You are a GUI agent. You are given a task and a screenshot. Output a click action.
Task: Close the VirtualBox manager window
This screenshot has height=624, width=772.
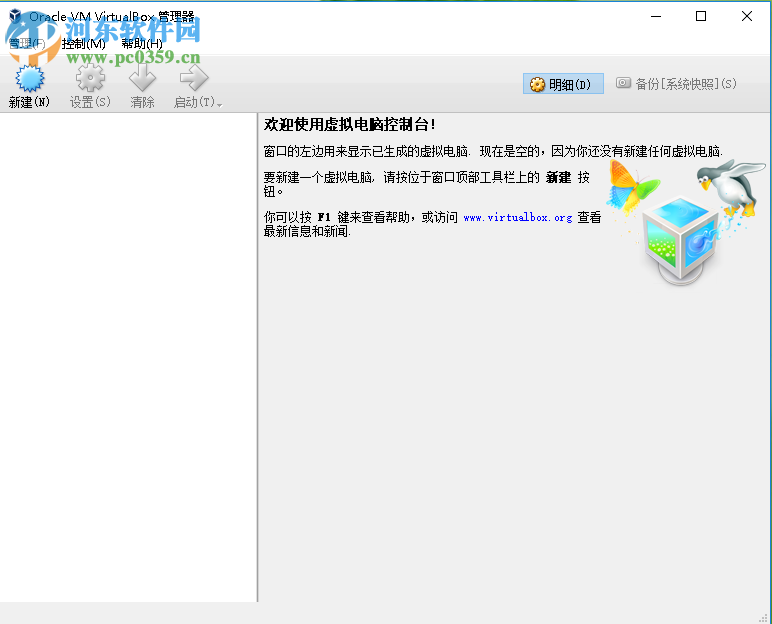pos(747,16)
